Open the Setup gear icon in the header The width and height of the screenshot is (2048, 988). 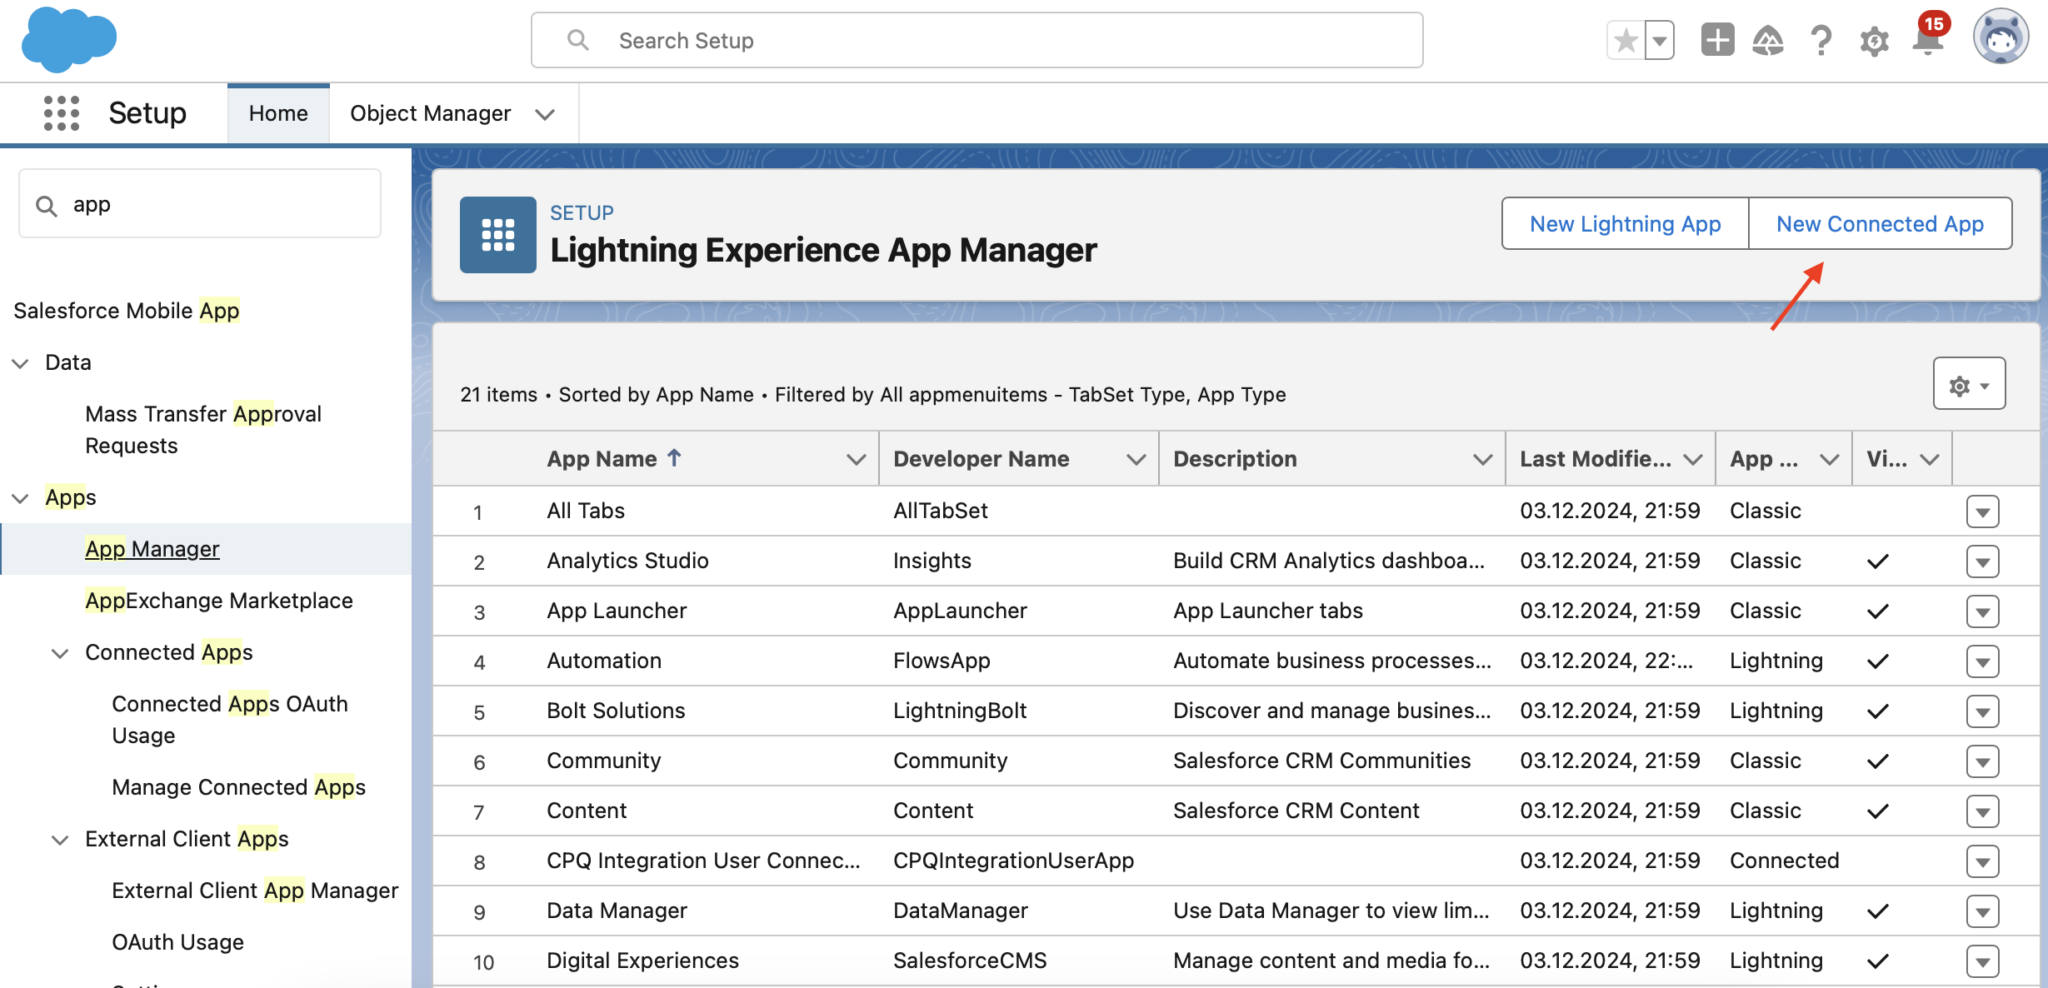[1874, 40]
